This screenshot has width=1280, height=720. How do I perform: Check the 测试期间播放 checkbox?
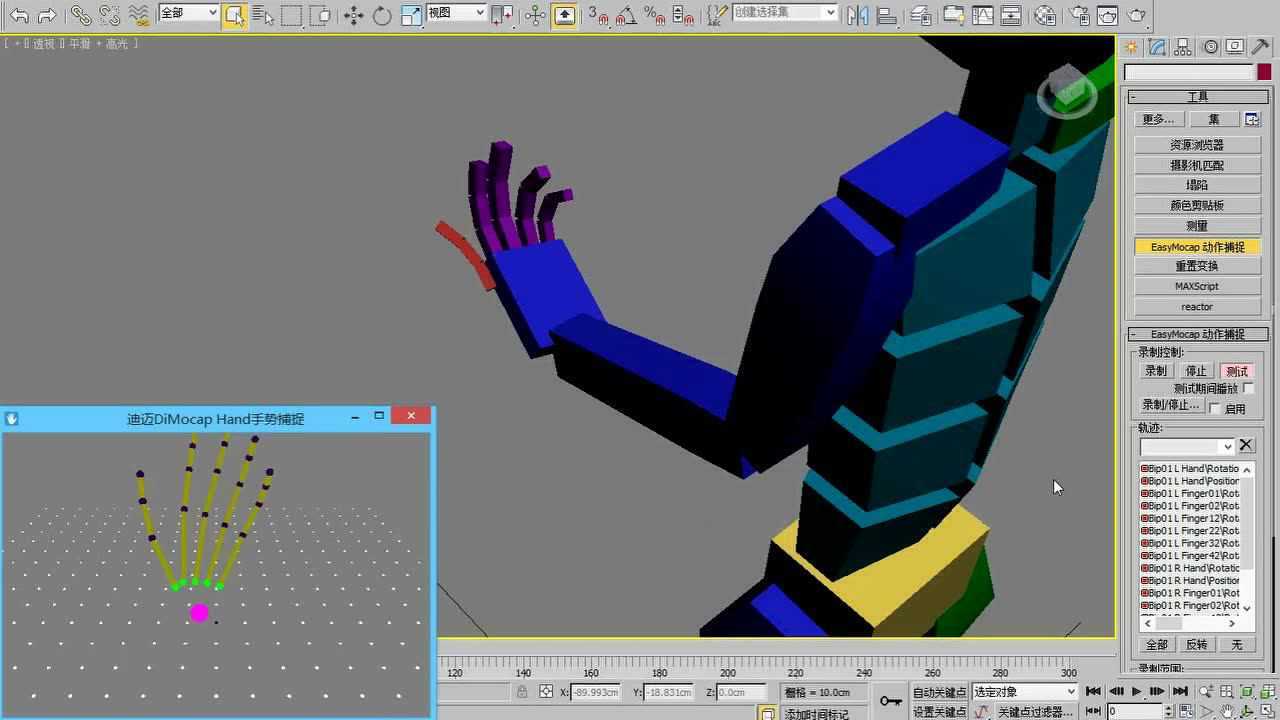point(1248,388)
